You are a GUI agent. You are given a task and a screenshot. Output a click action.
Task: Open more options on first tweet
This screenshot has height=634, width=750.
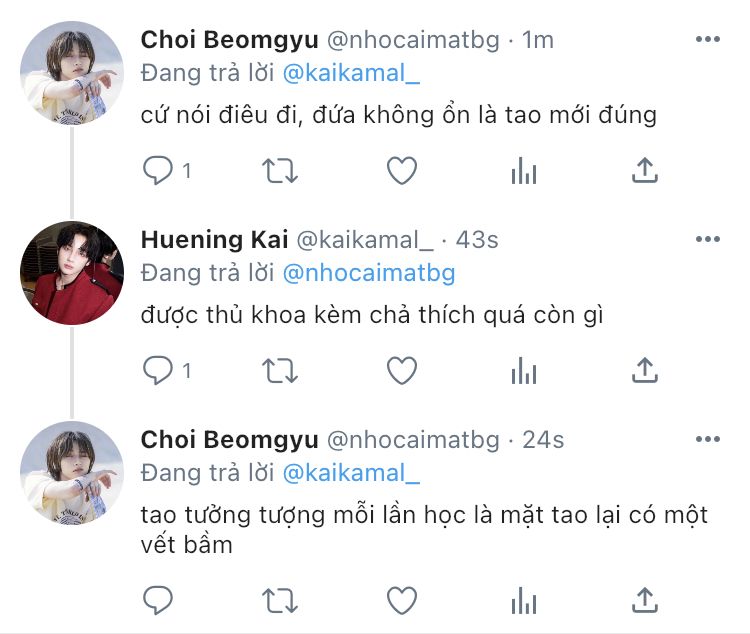pyautogui.click(x=707, y=40)
